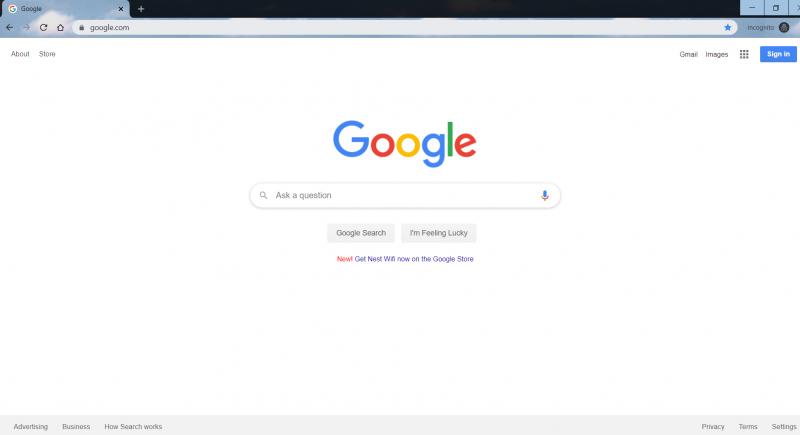800x435 pixels.
Task: Click the Google Search button
Action: coord(361,233)
